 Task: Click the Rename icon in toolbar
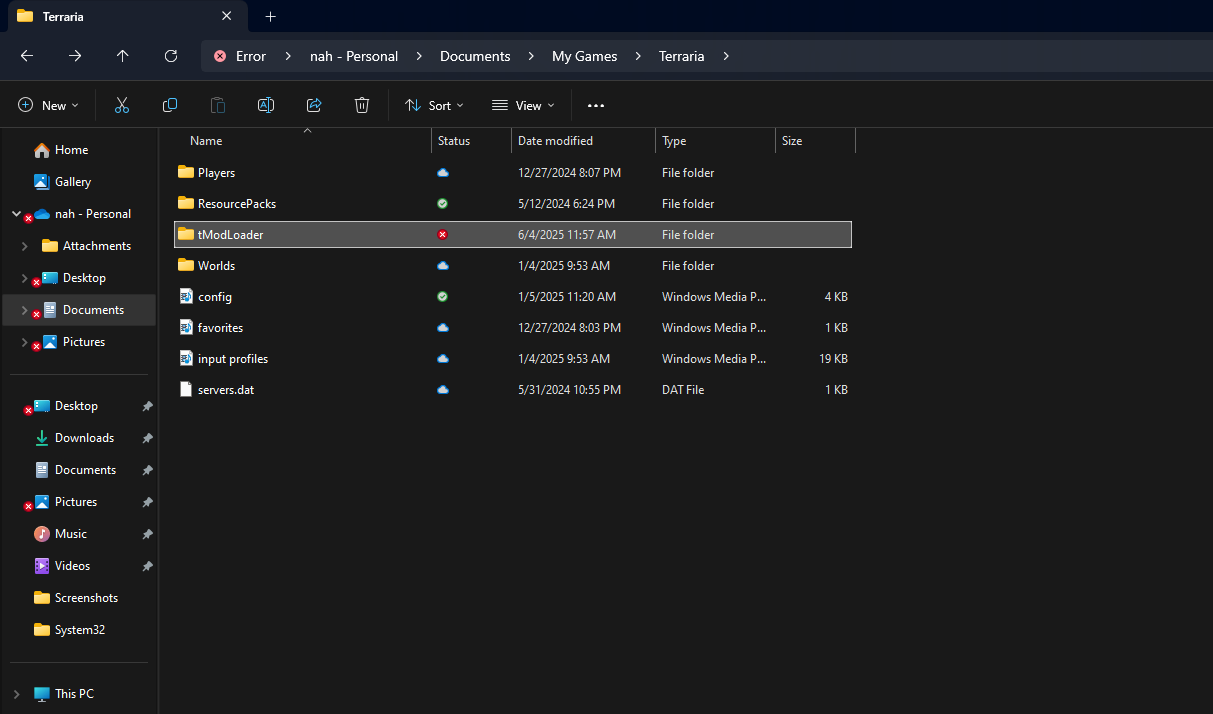coord(266,105)
